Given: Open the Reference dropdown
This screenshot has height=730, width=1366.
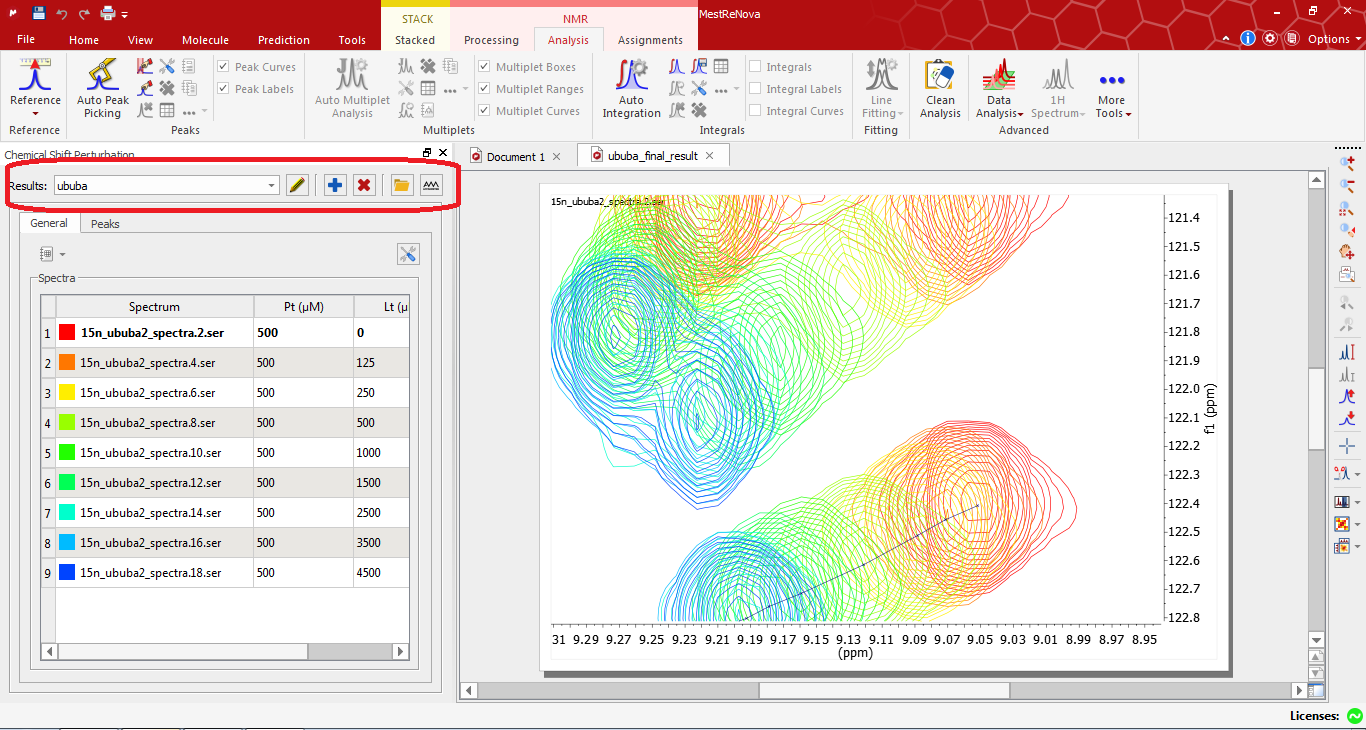Looking at the screenshot, I should 35,114.
